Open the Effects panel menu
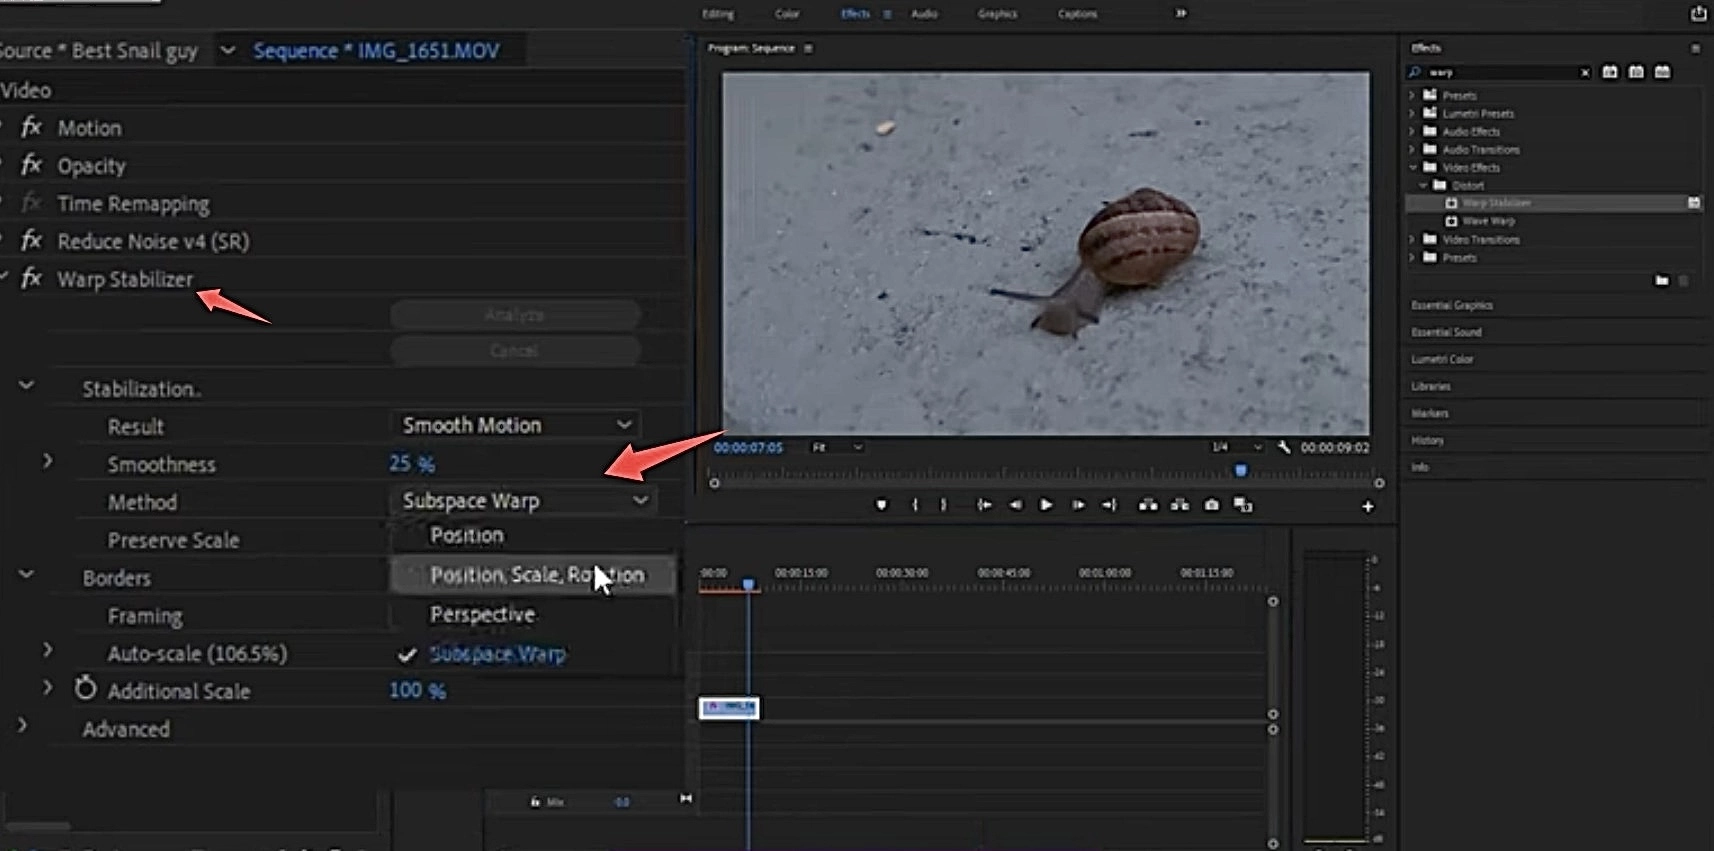 point(1695,48)
